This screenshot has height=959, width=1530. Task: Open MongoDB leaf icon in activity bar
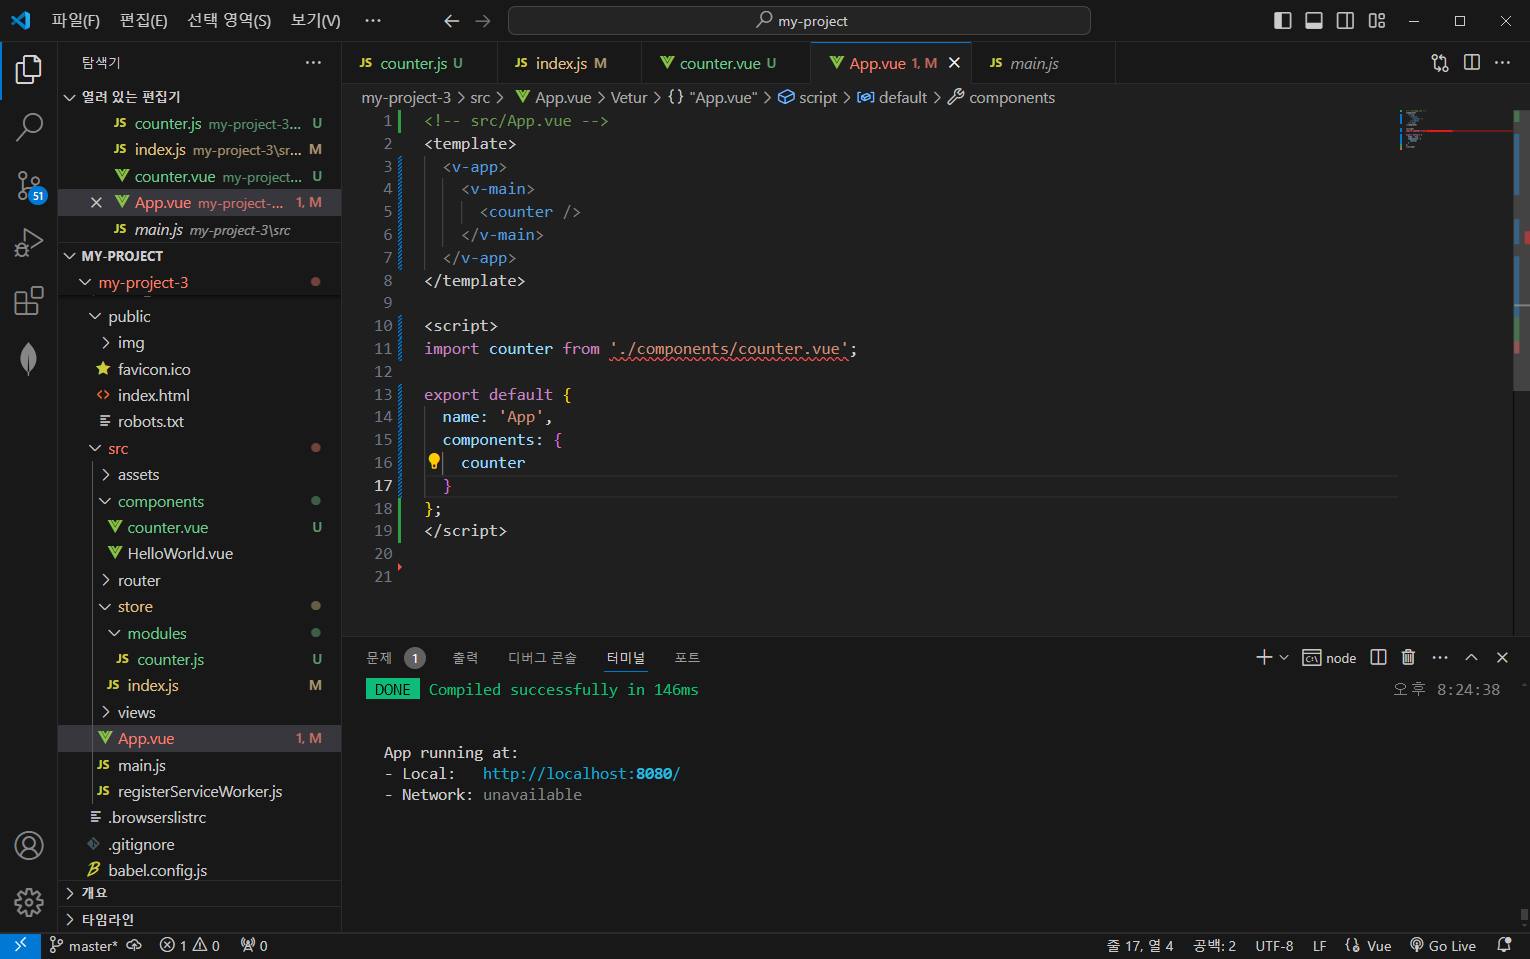tap(29, 358)
